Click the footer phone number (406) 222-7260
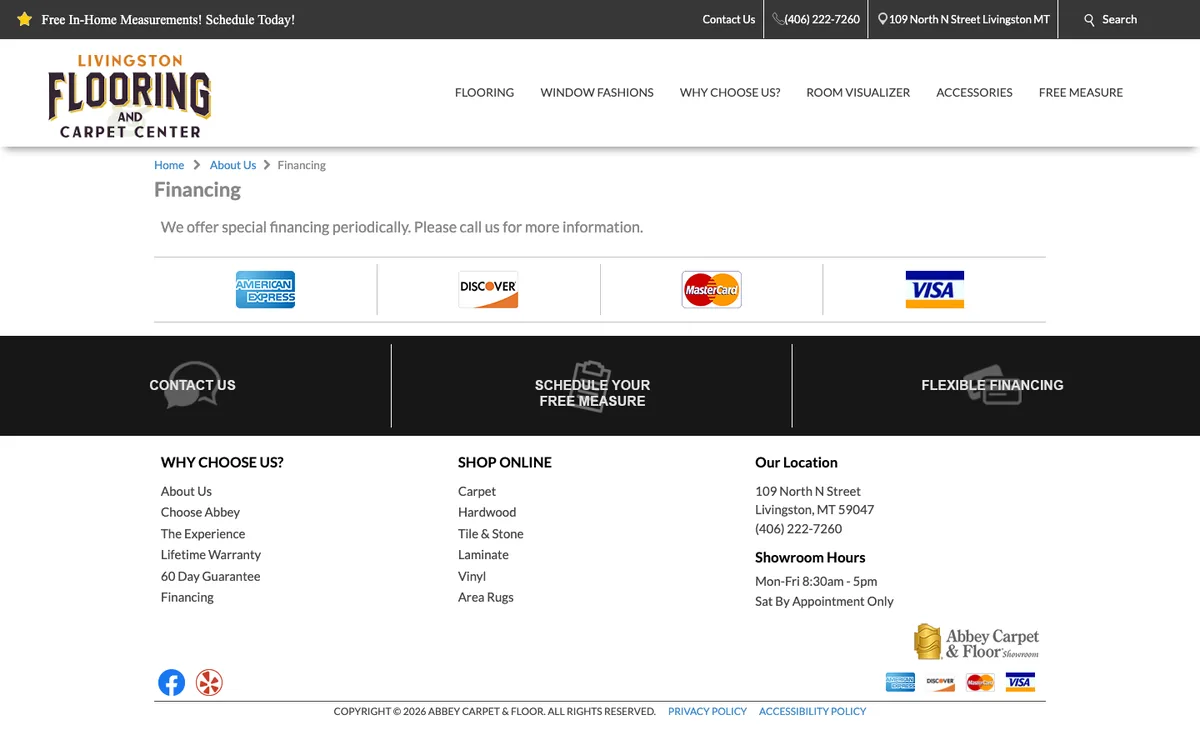This screenshot has width=1200, height=750. coord(798,529)
